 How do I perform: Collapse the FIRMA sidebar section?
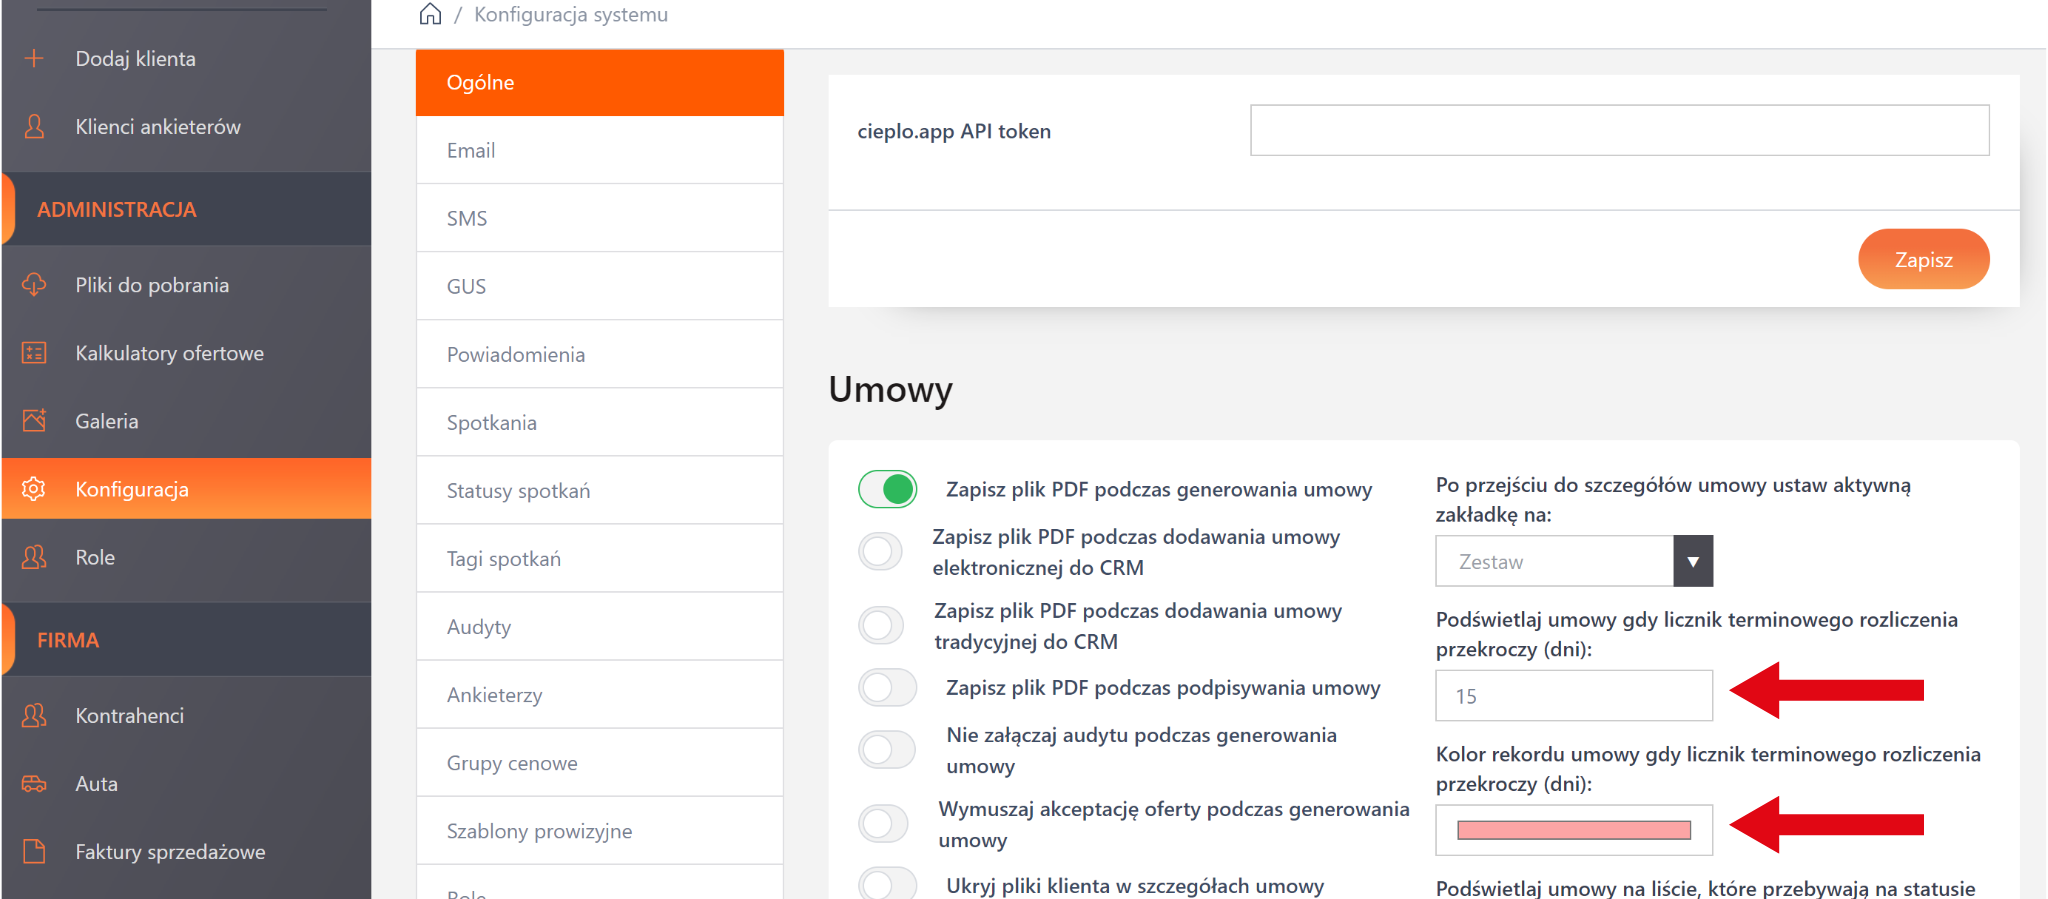[x=68, y=640]
